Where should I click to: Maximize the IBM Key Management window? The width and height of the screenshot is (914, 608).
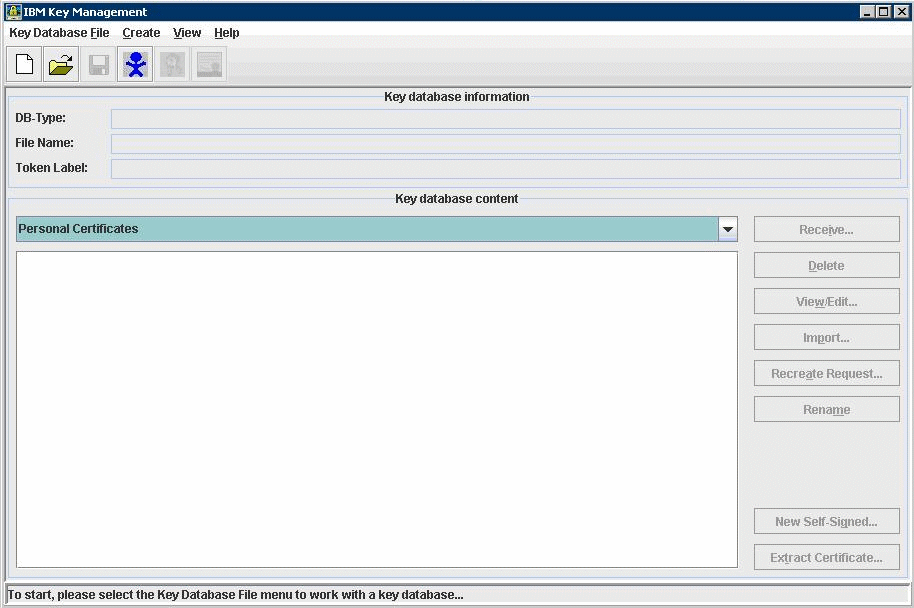884,12
